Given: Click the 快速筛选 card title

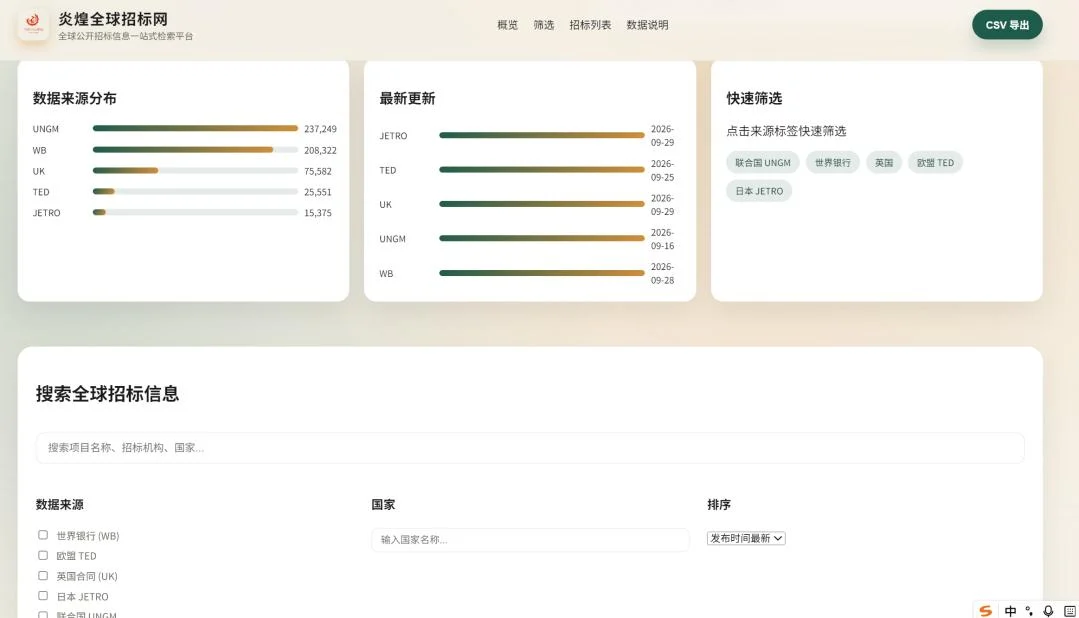Looking at the screenshot, I should pos(754,98).
